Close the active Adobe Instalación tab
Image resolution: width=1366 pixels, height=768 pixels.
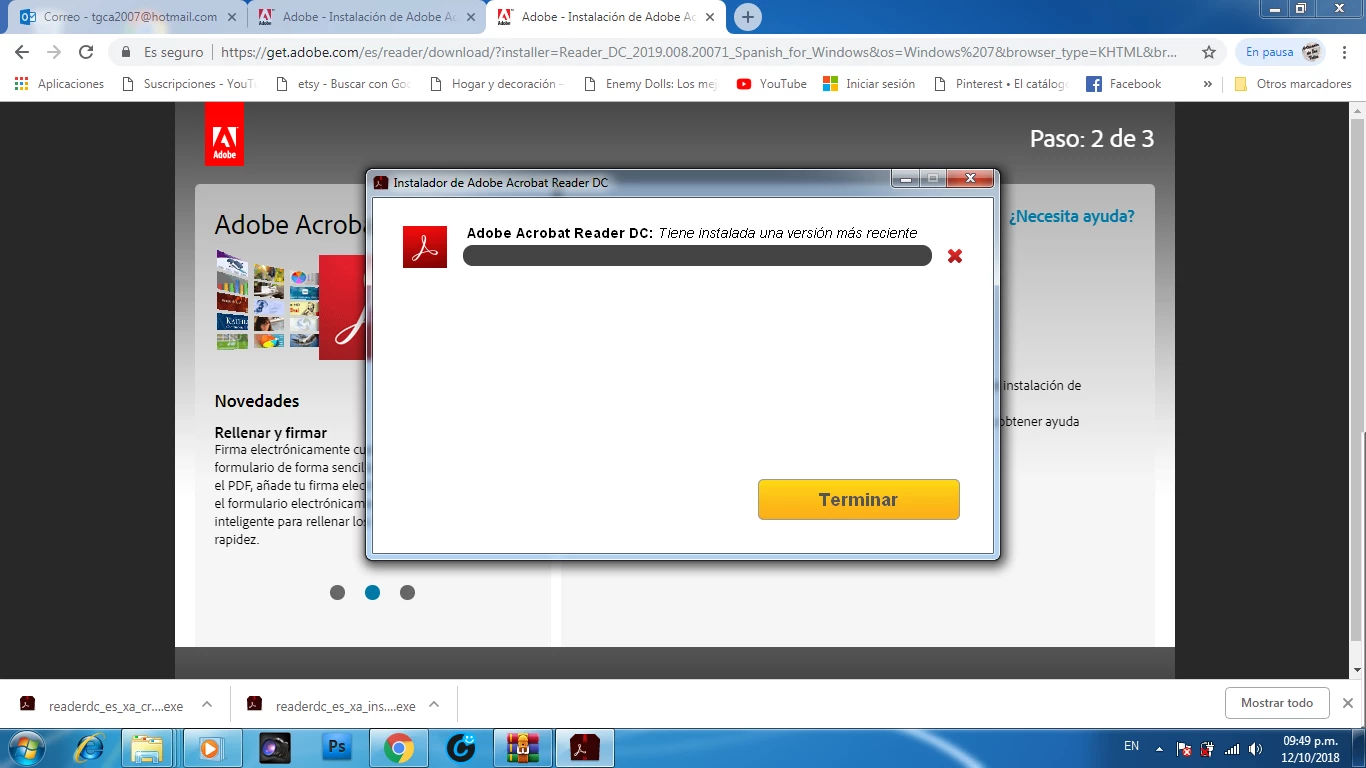tap(709, 17)
